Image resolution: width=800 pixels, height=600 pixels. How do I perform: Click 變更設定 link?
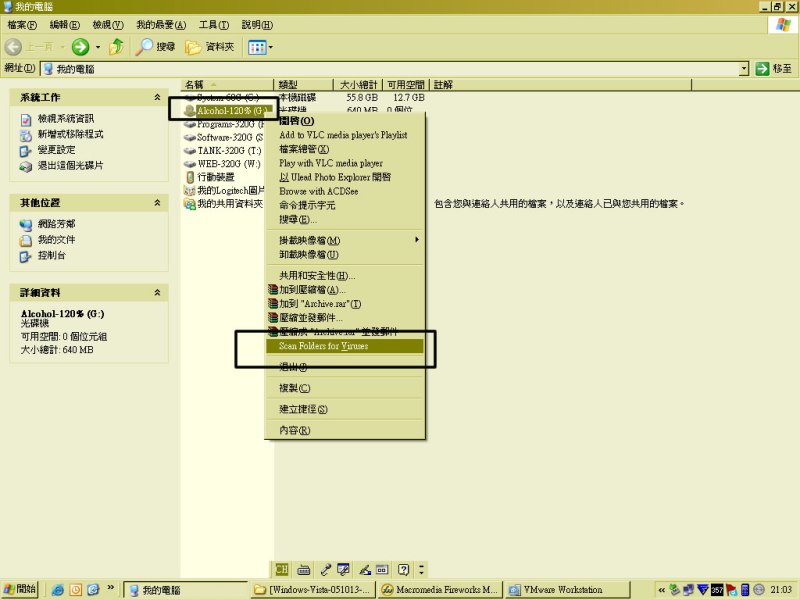pyautogui.click(x=57, y=150)
